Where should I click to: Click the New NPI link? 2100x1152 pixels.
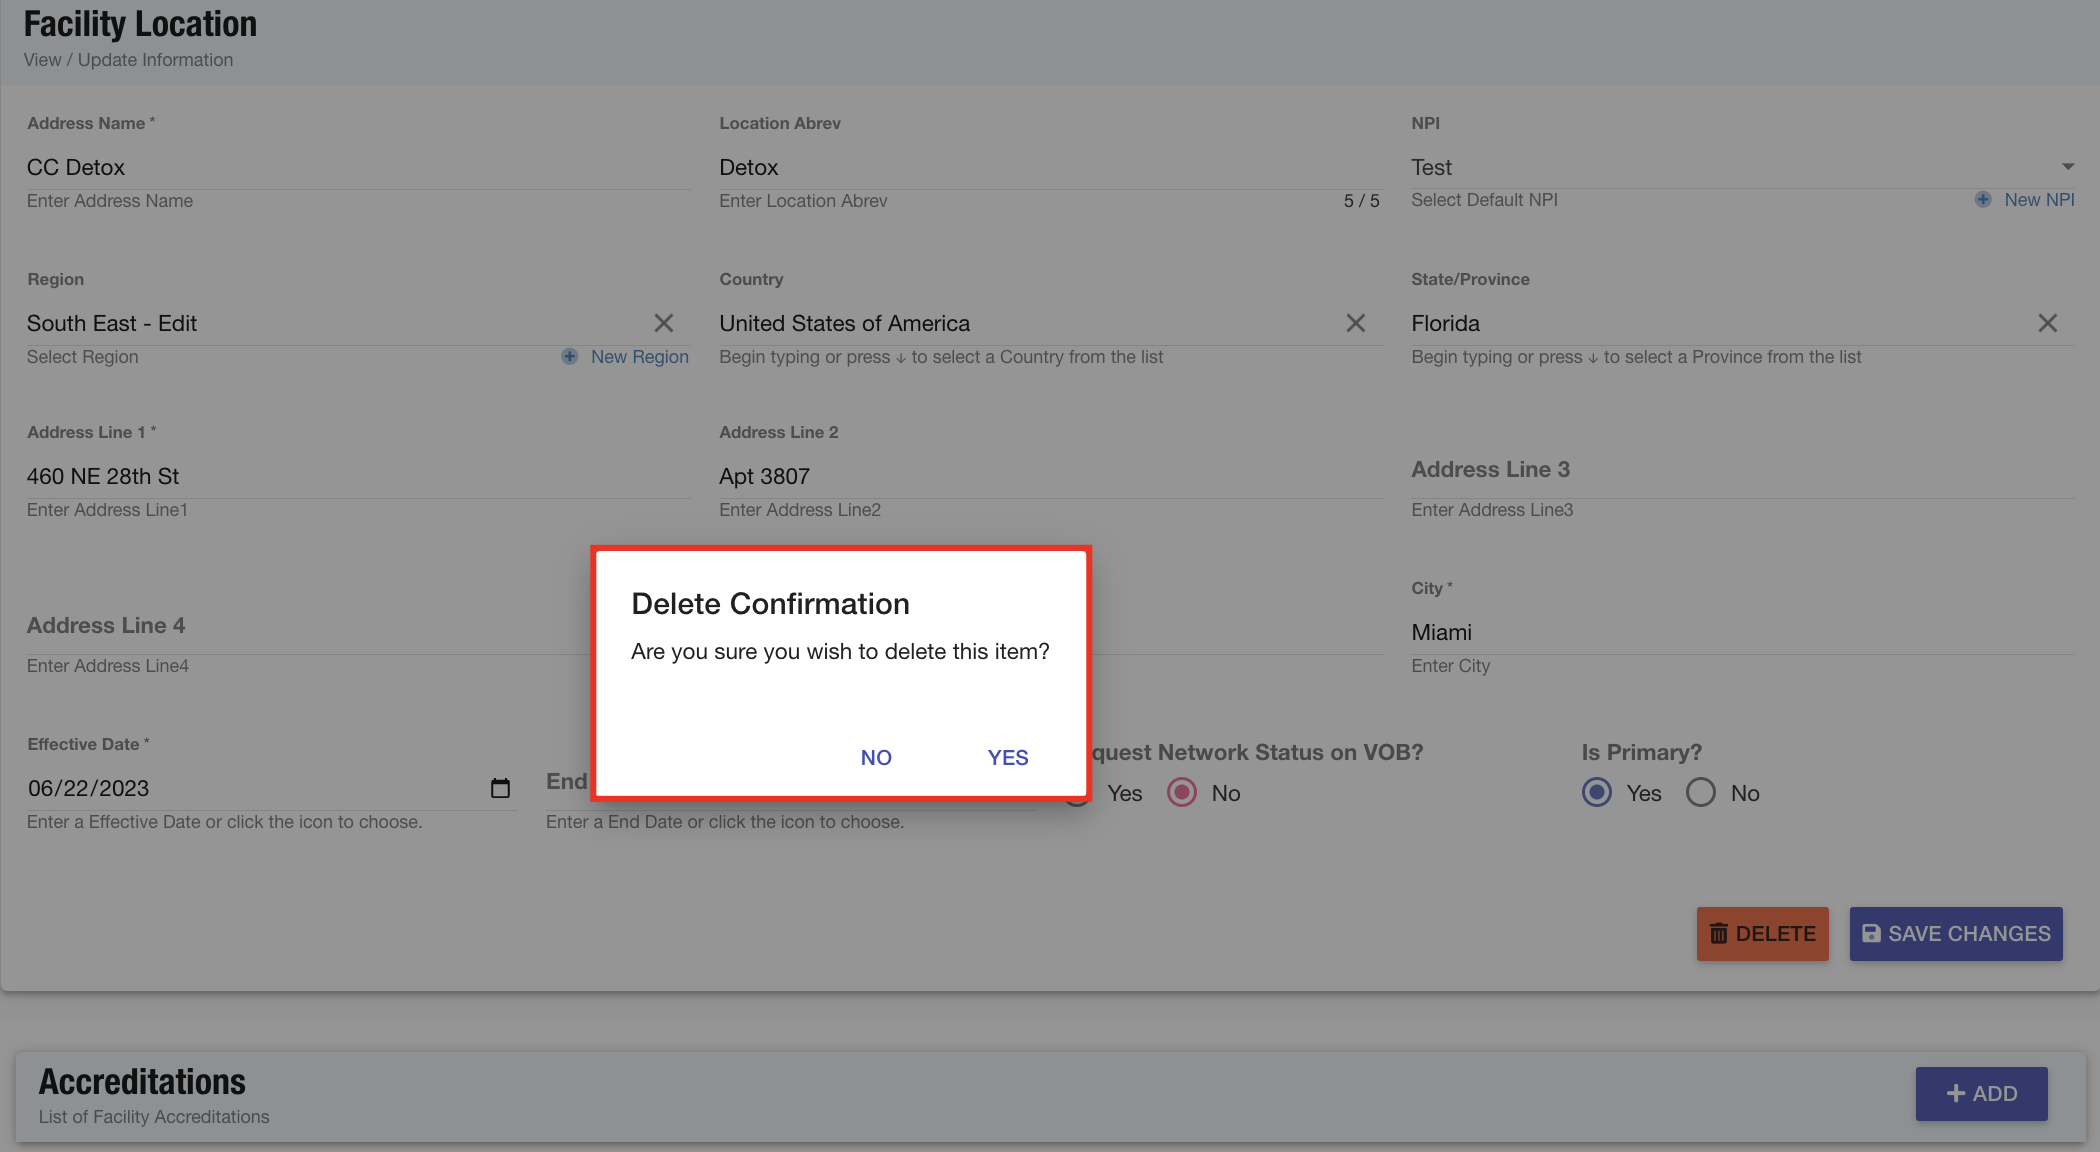pos(2039,200)
